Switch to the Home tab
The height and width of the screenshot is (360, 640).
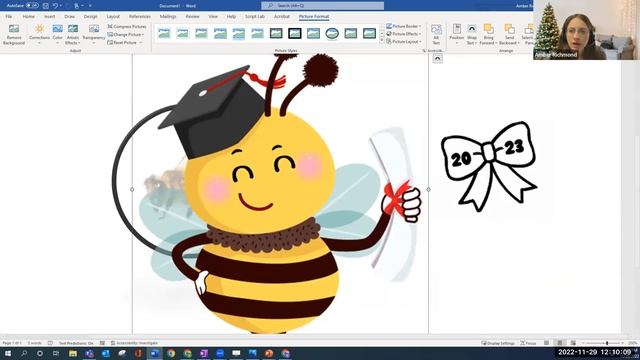[28, 16]
